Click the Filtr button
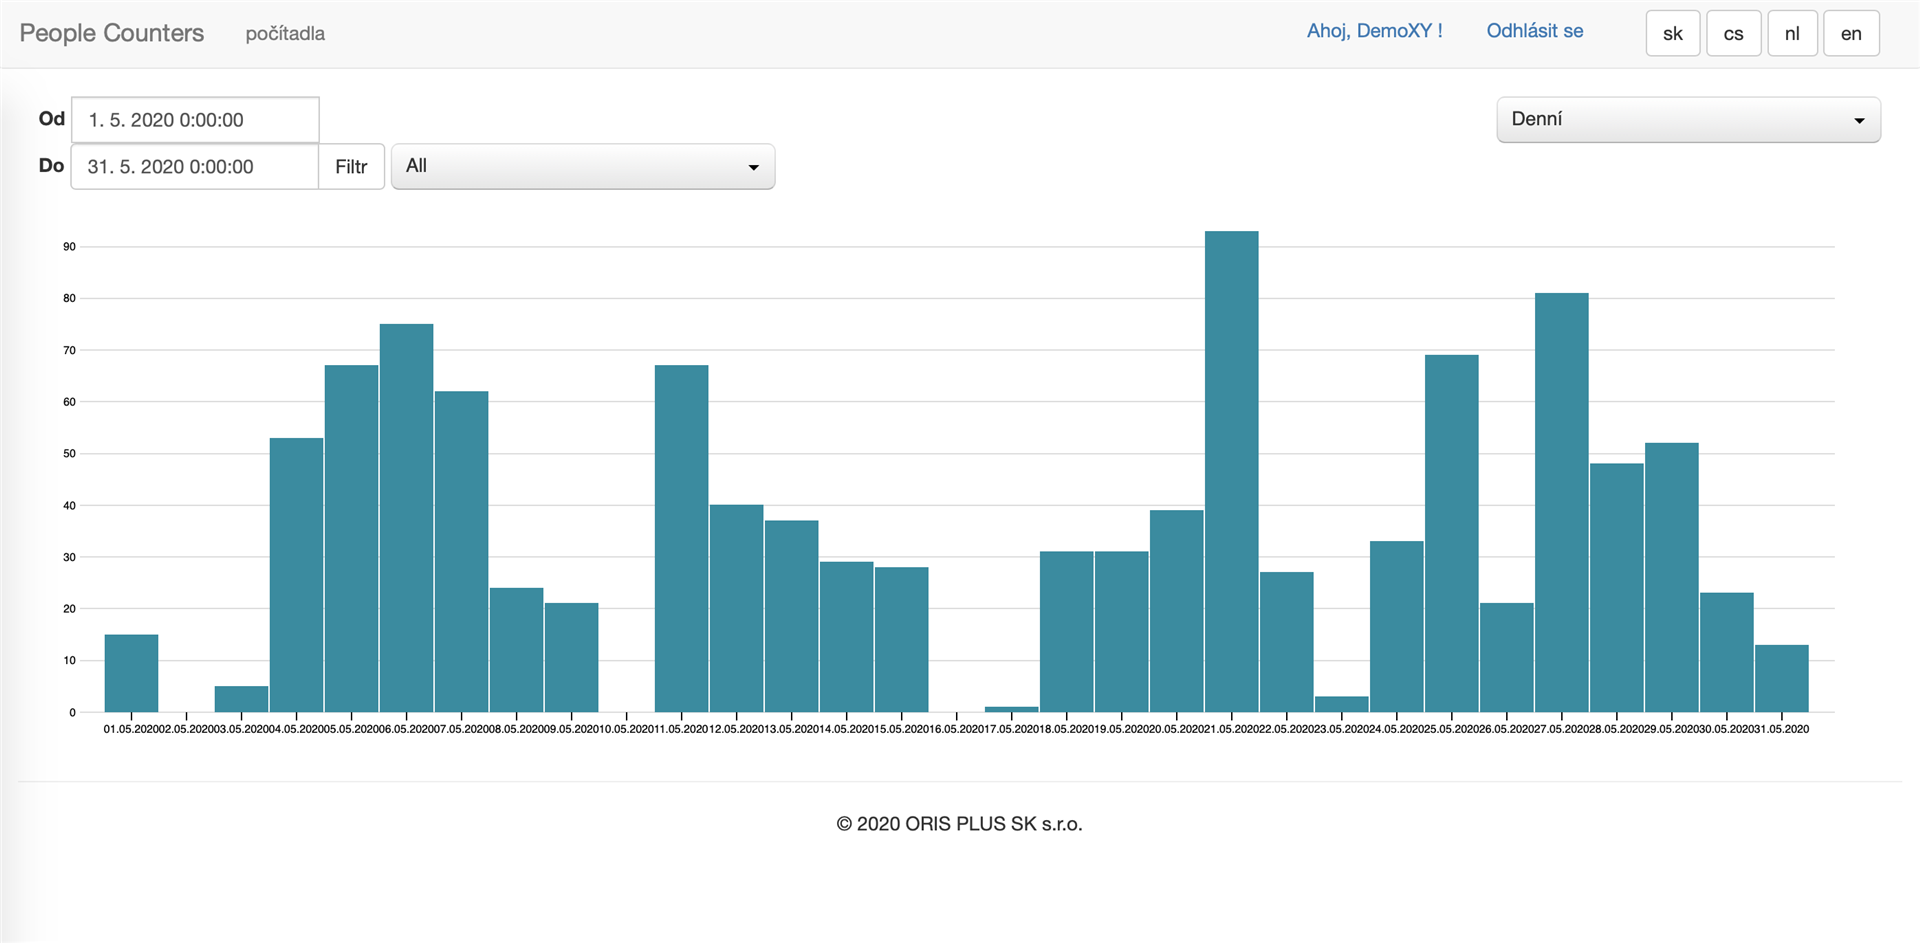 point(351,167)
